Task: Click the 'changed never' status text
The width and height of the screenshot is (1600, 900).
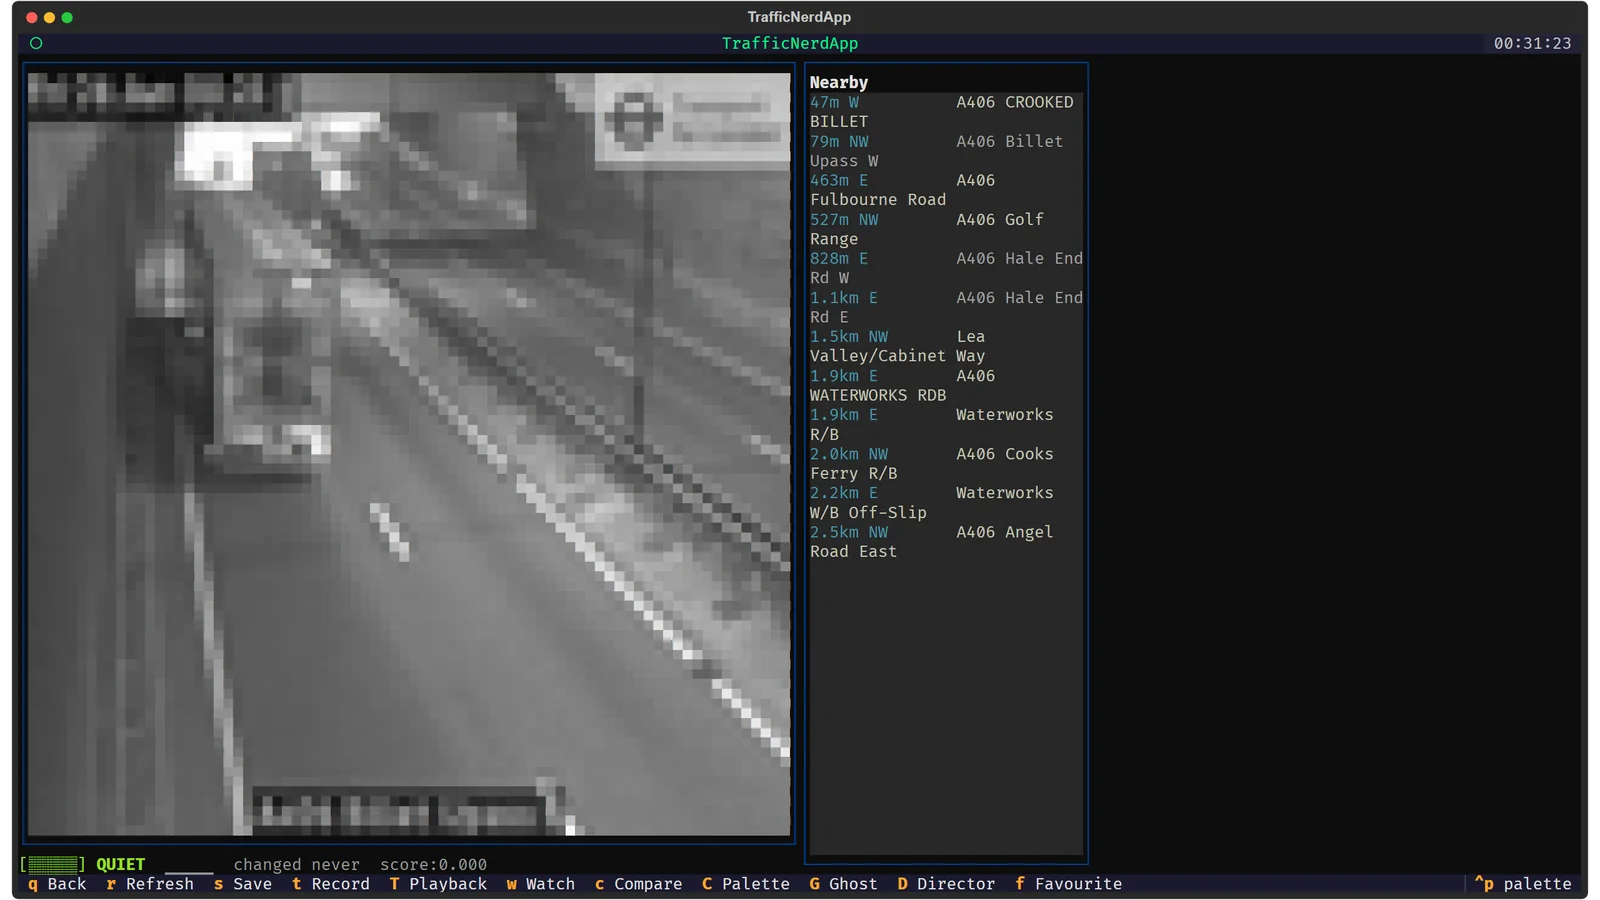Action: (296, 864)
